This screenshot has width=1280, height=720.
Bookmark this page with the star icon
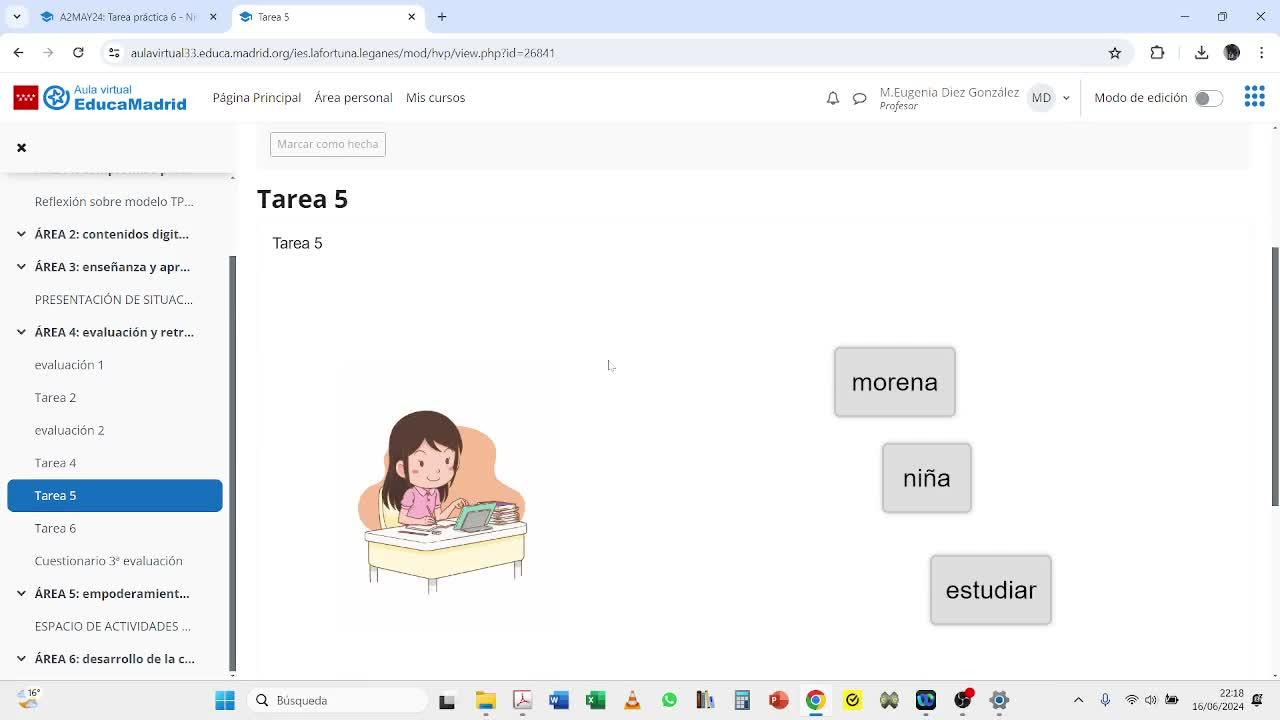1115,53
